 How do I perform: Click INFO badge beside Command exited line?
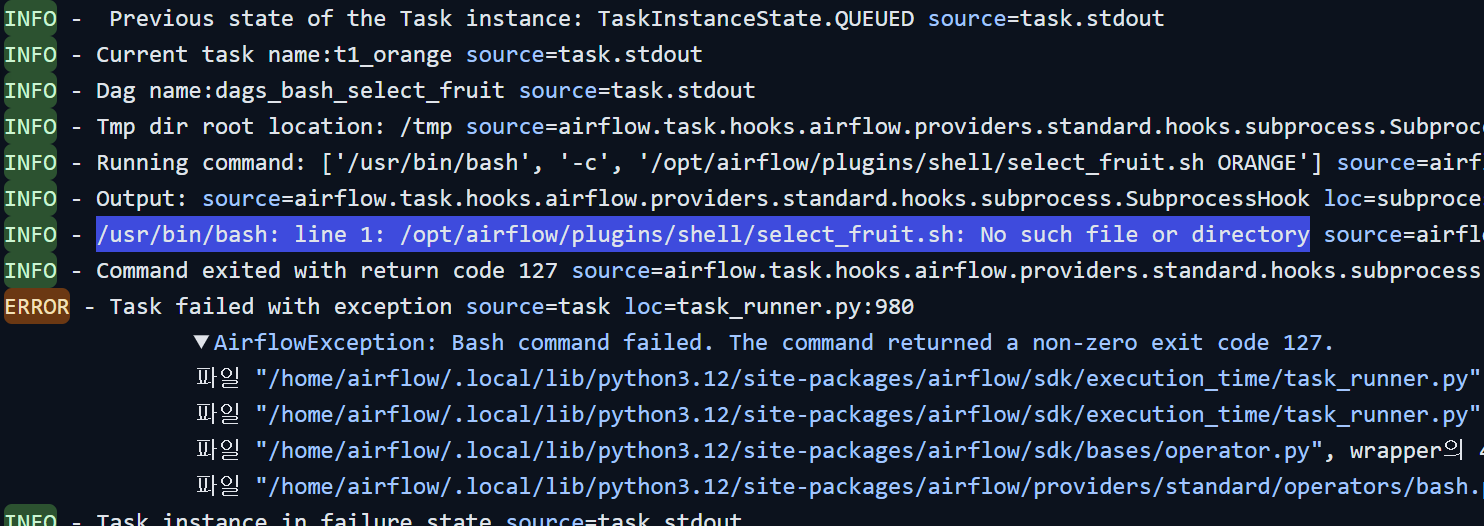pos(31,271)
